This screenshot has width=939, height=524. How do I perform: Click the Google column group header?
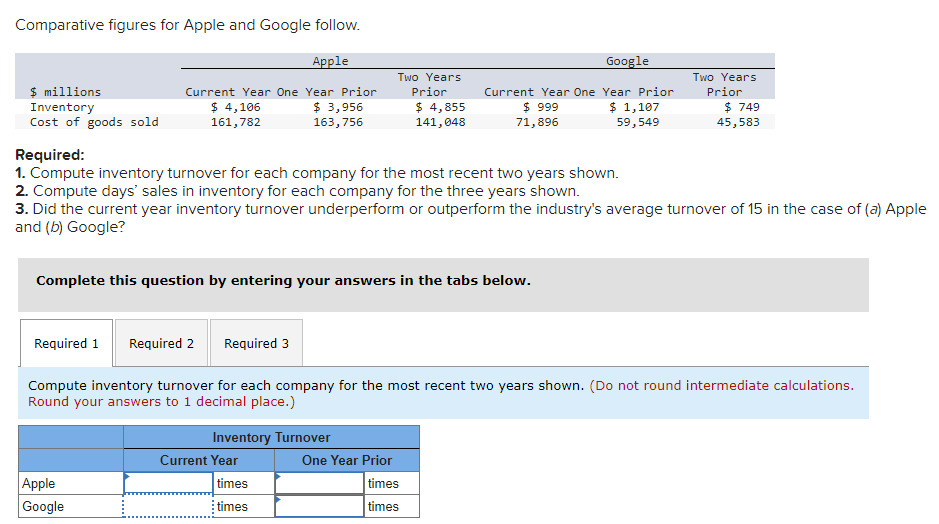627,61
